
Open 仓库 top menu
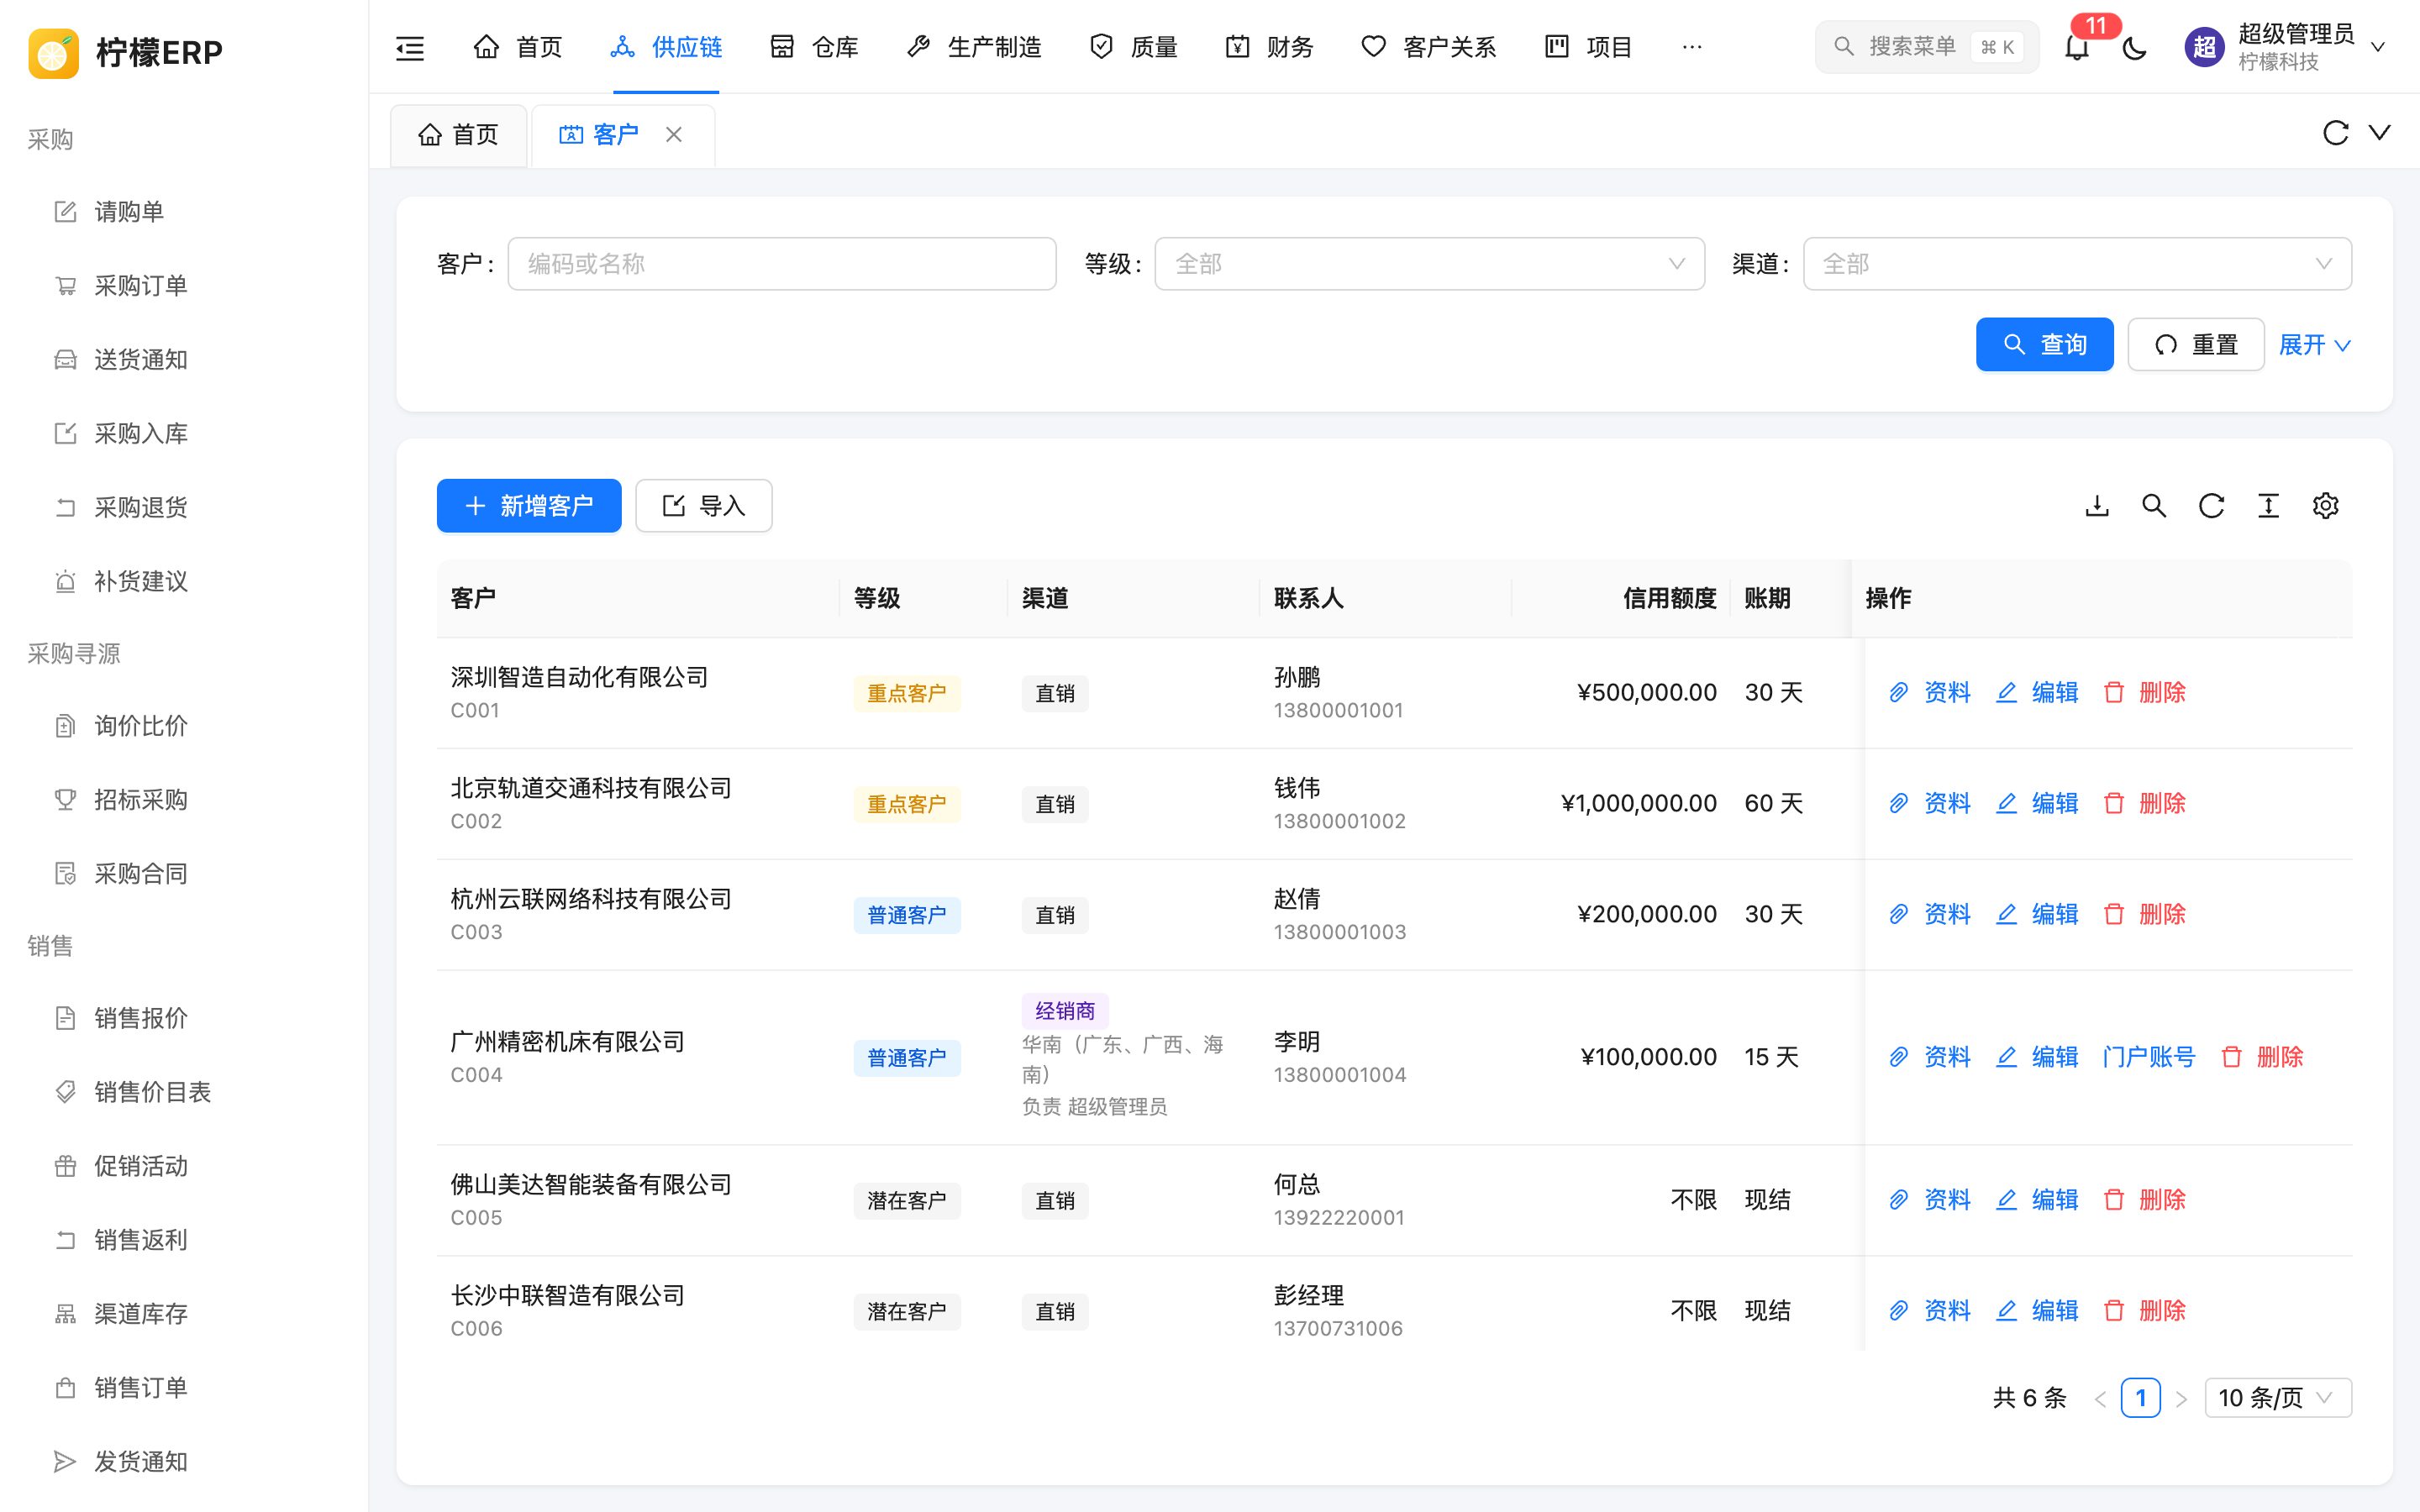click(814, 47)
